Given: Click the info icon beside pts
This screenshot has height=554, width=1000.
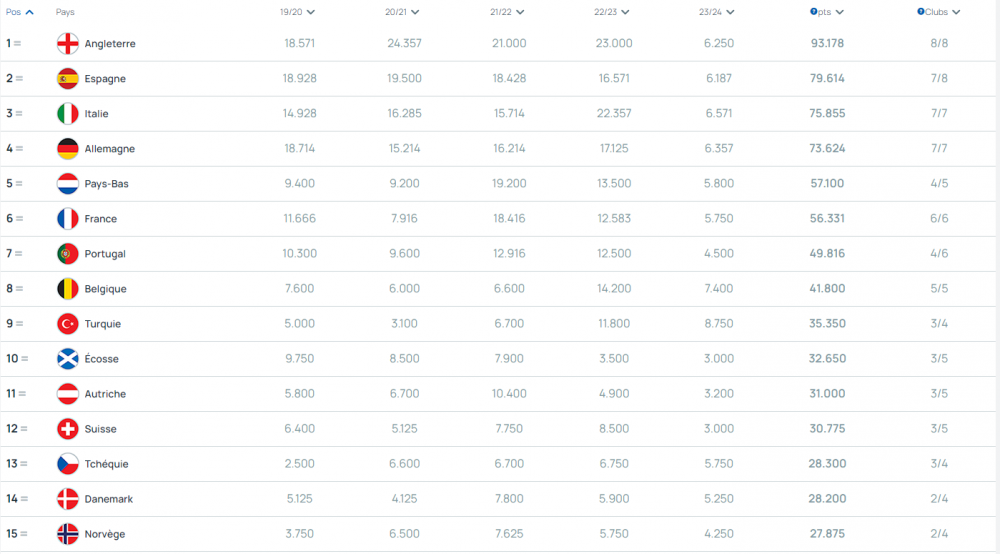Looking at the screenshot, I should coord(813,12).
